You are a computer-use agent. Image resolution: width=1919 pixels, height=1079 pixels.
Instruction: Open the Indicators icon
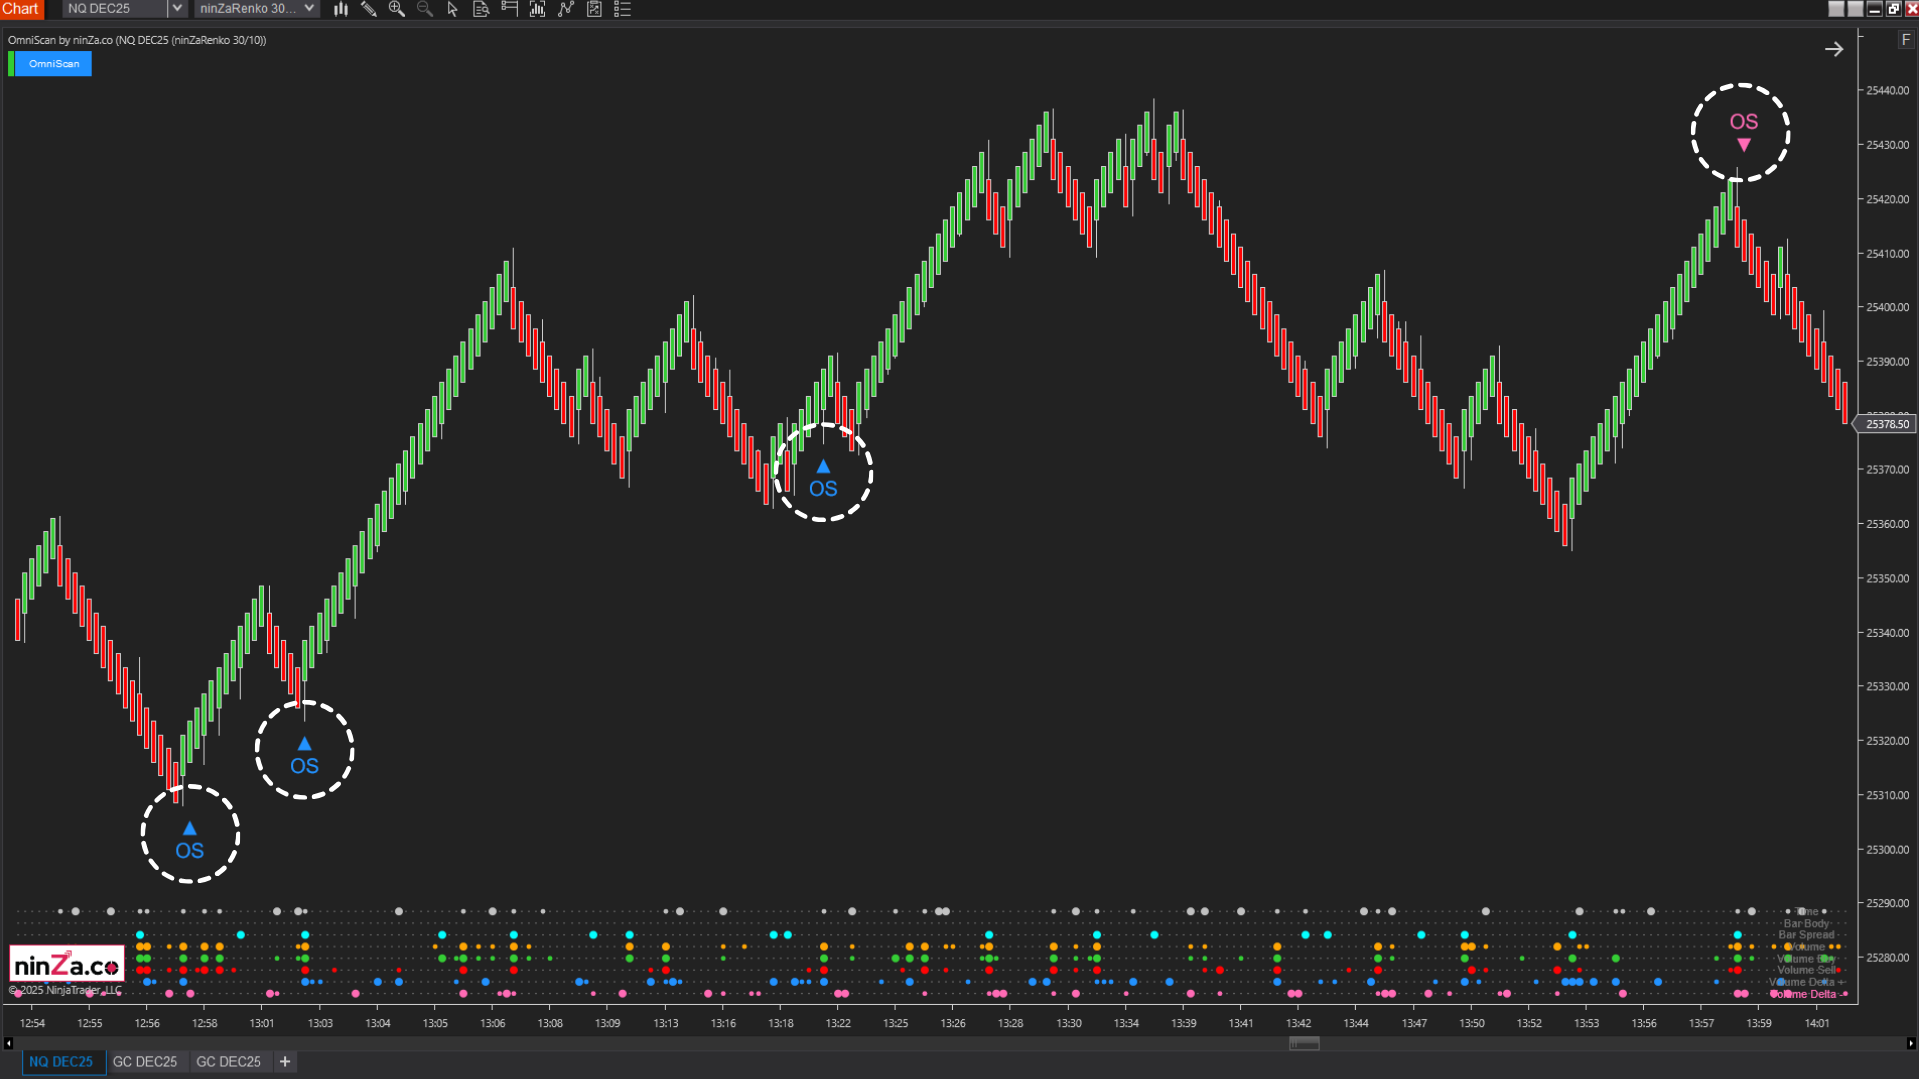[x=565, y=9]
